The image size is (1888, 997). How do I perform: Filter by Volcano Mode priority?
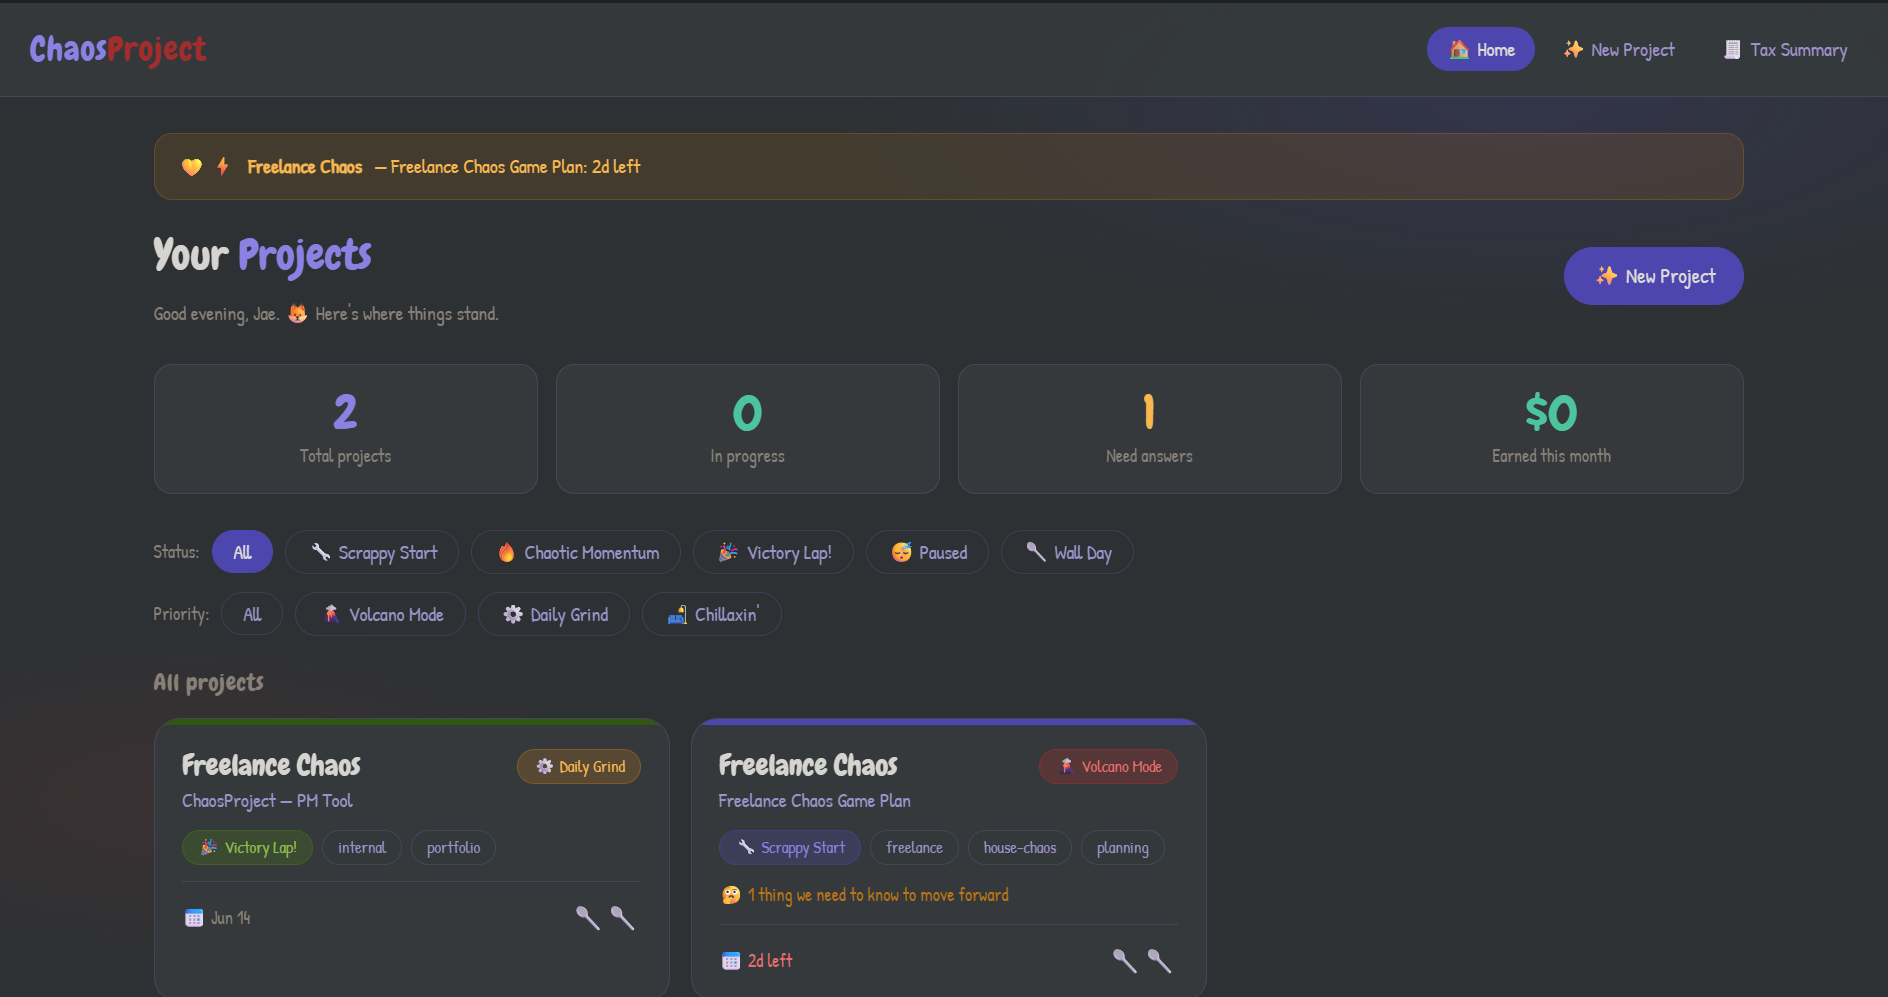point(380,614)
